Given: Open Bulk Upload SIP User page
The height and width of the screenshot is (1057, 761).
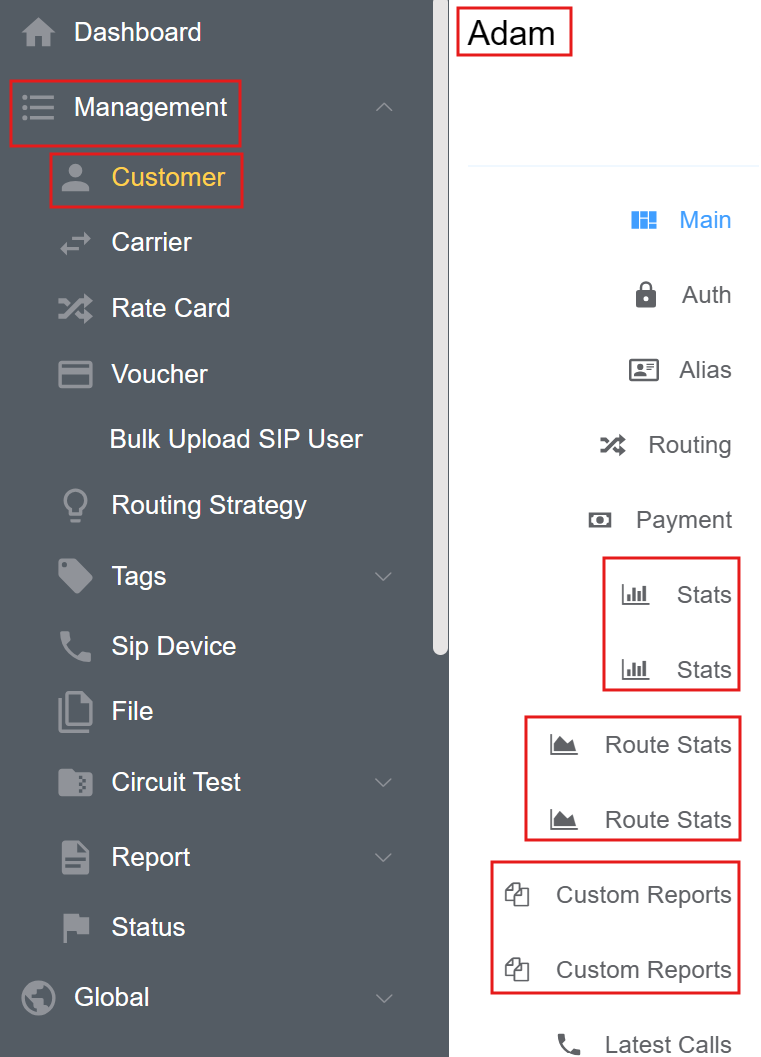Looking at the screenshot, I should pos(236,440).
